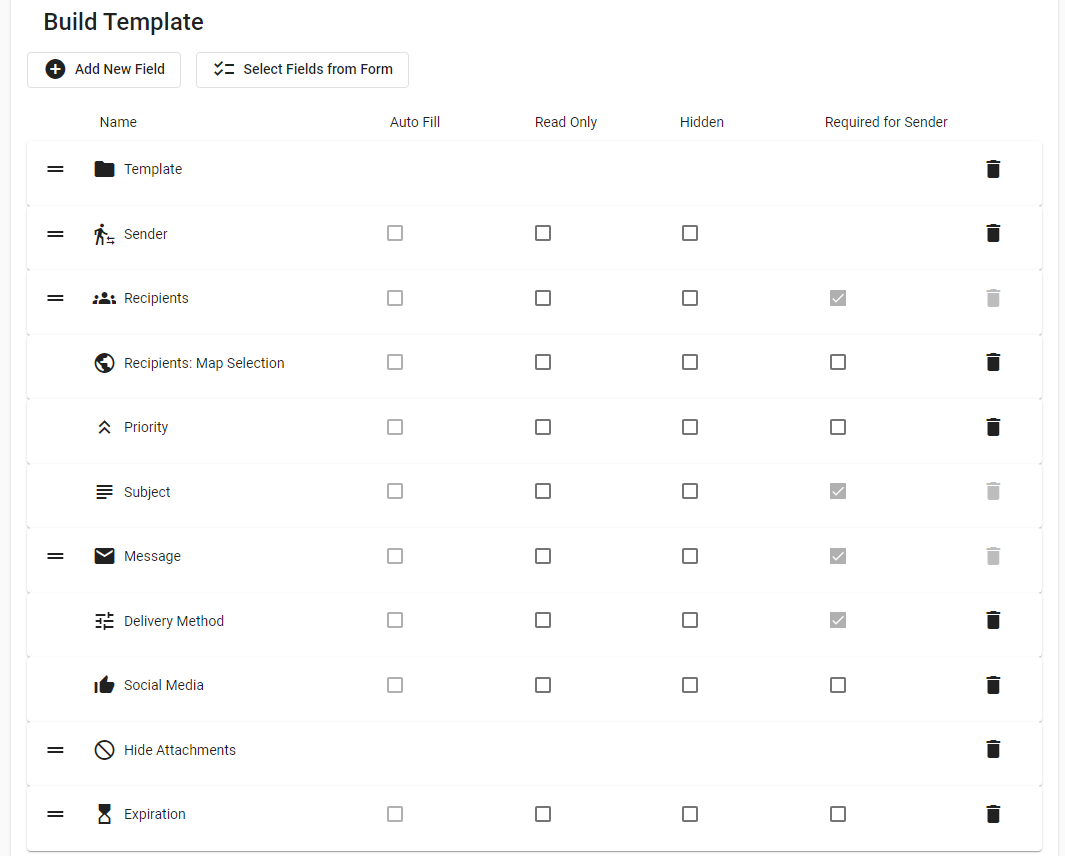The width and height of the screenshot is (1065, 856).
Task: Tick Hidden for Recipients: Map Selection
Action: [689, 362]
